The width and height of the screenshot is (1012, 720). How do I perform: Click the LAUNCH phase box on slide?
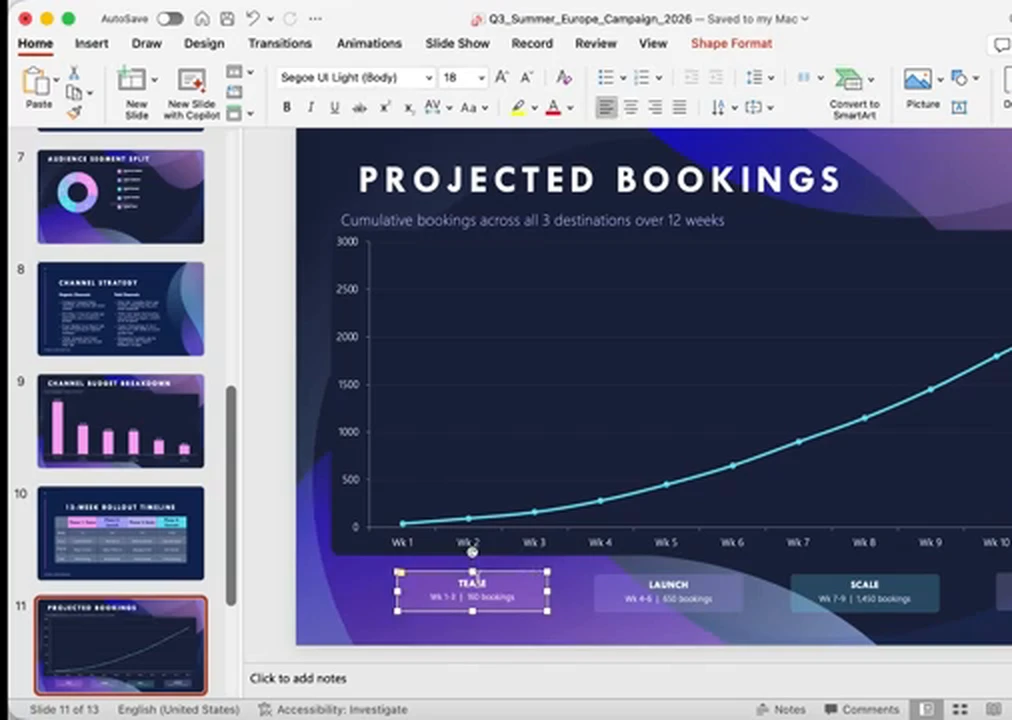coord(669,592)
